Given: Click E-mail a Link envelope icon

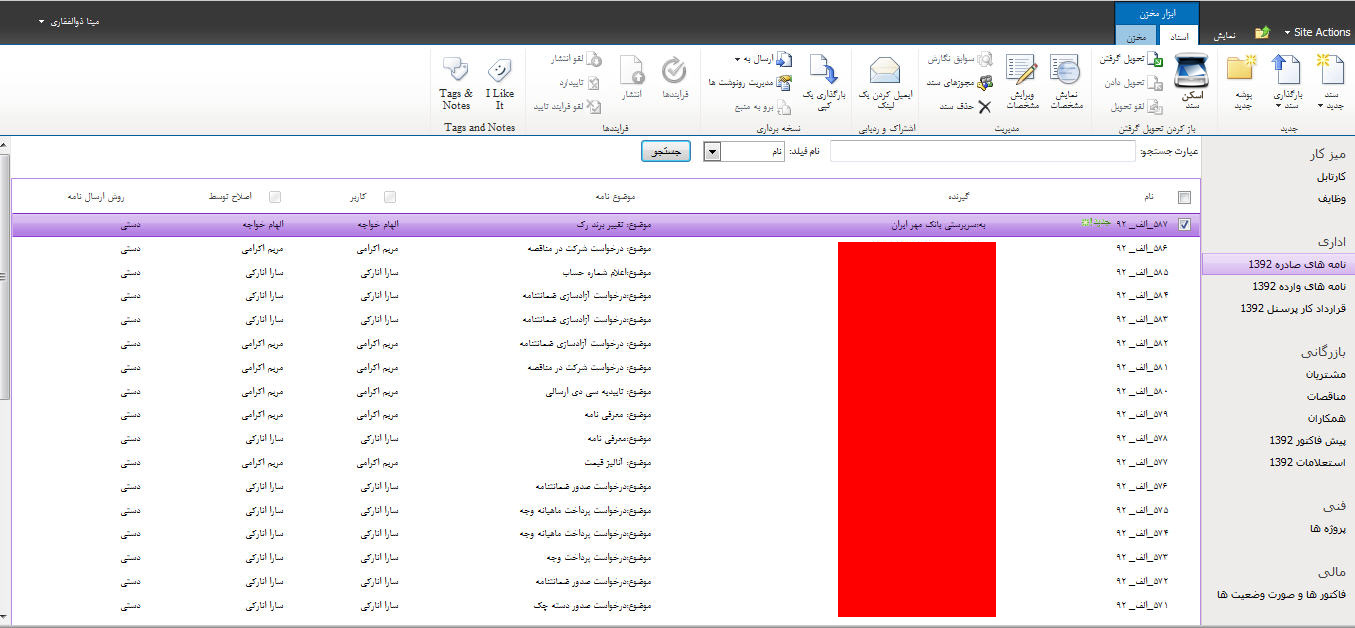Looking at the screenshot, I should point(885,70).
